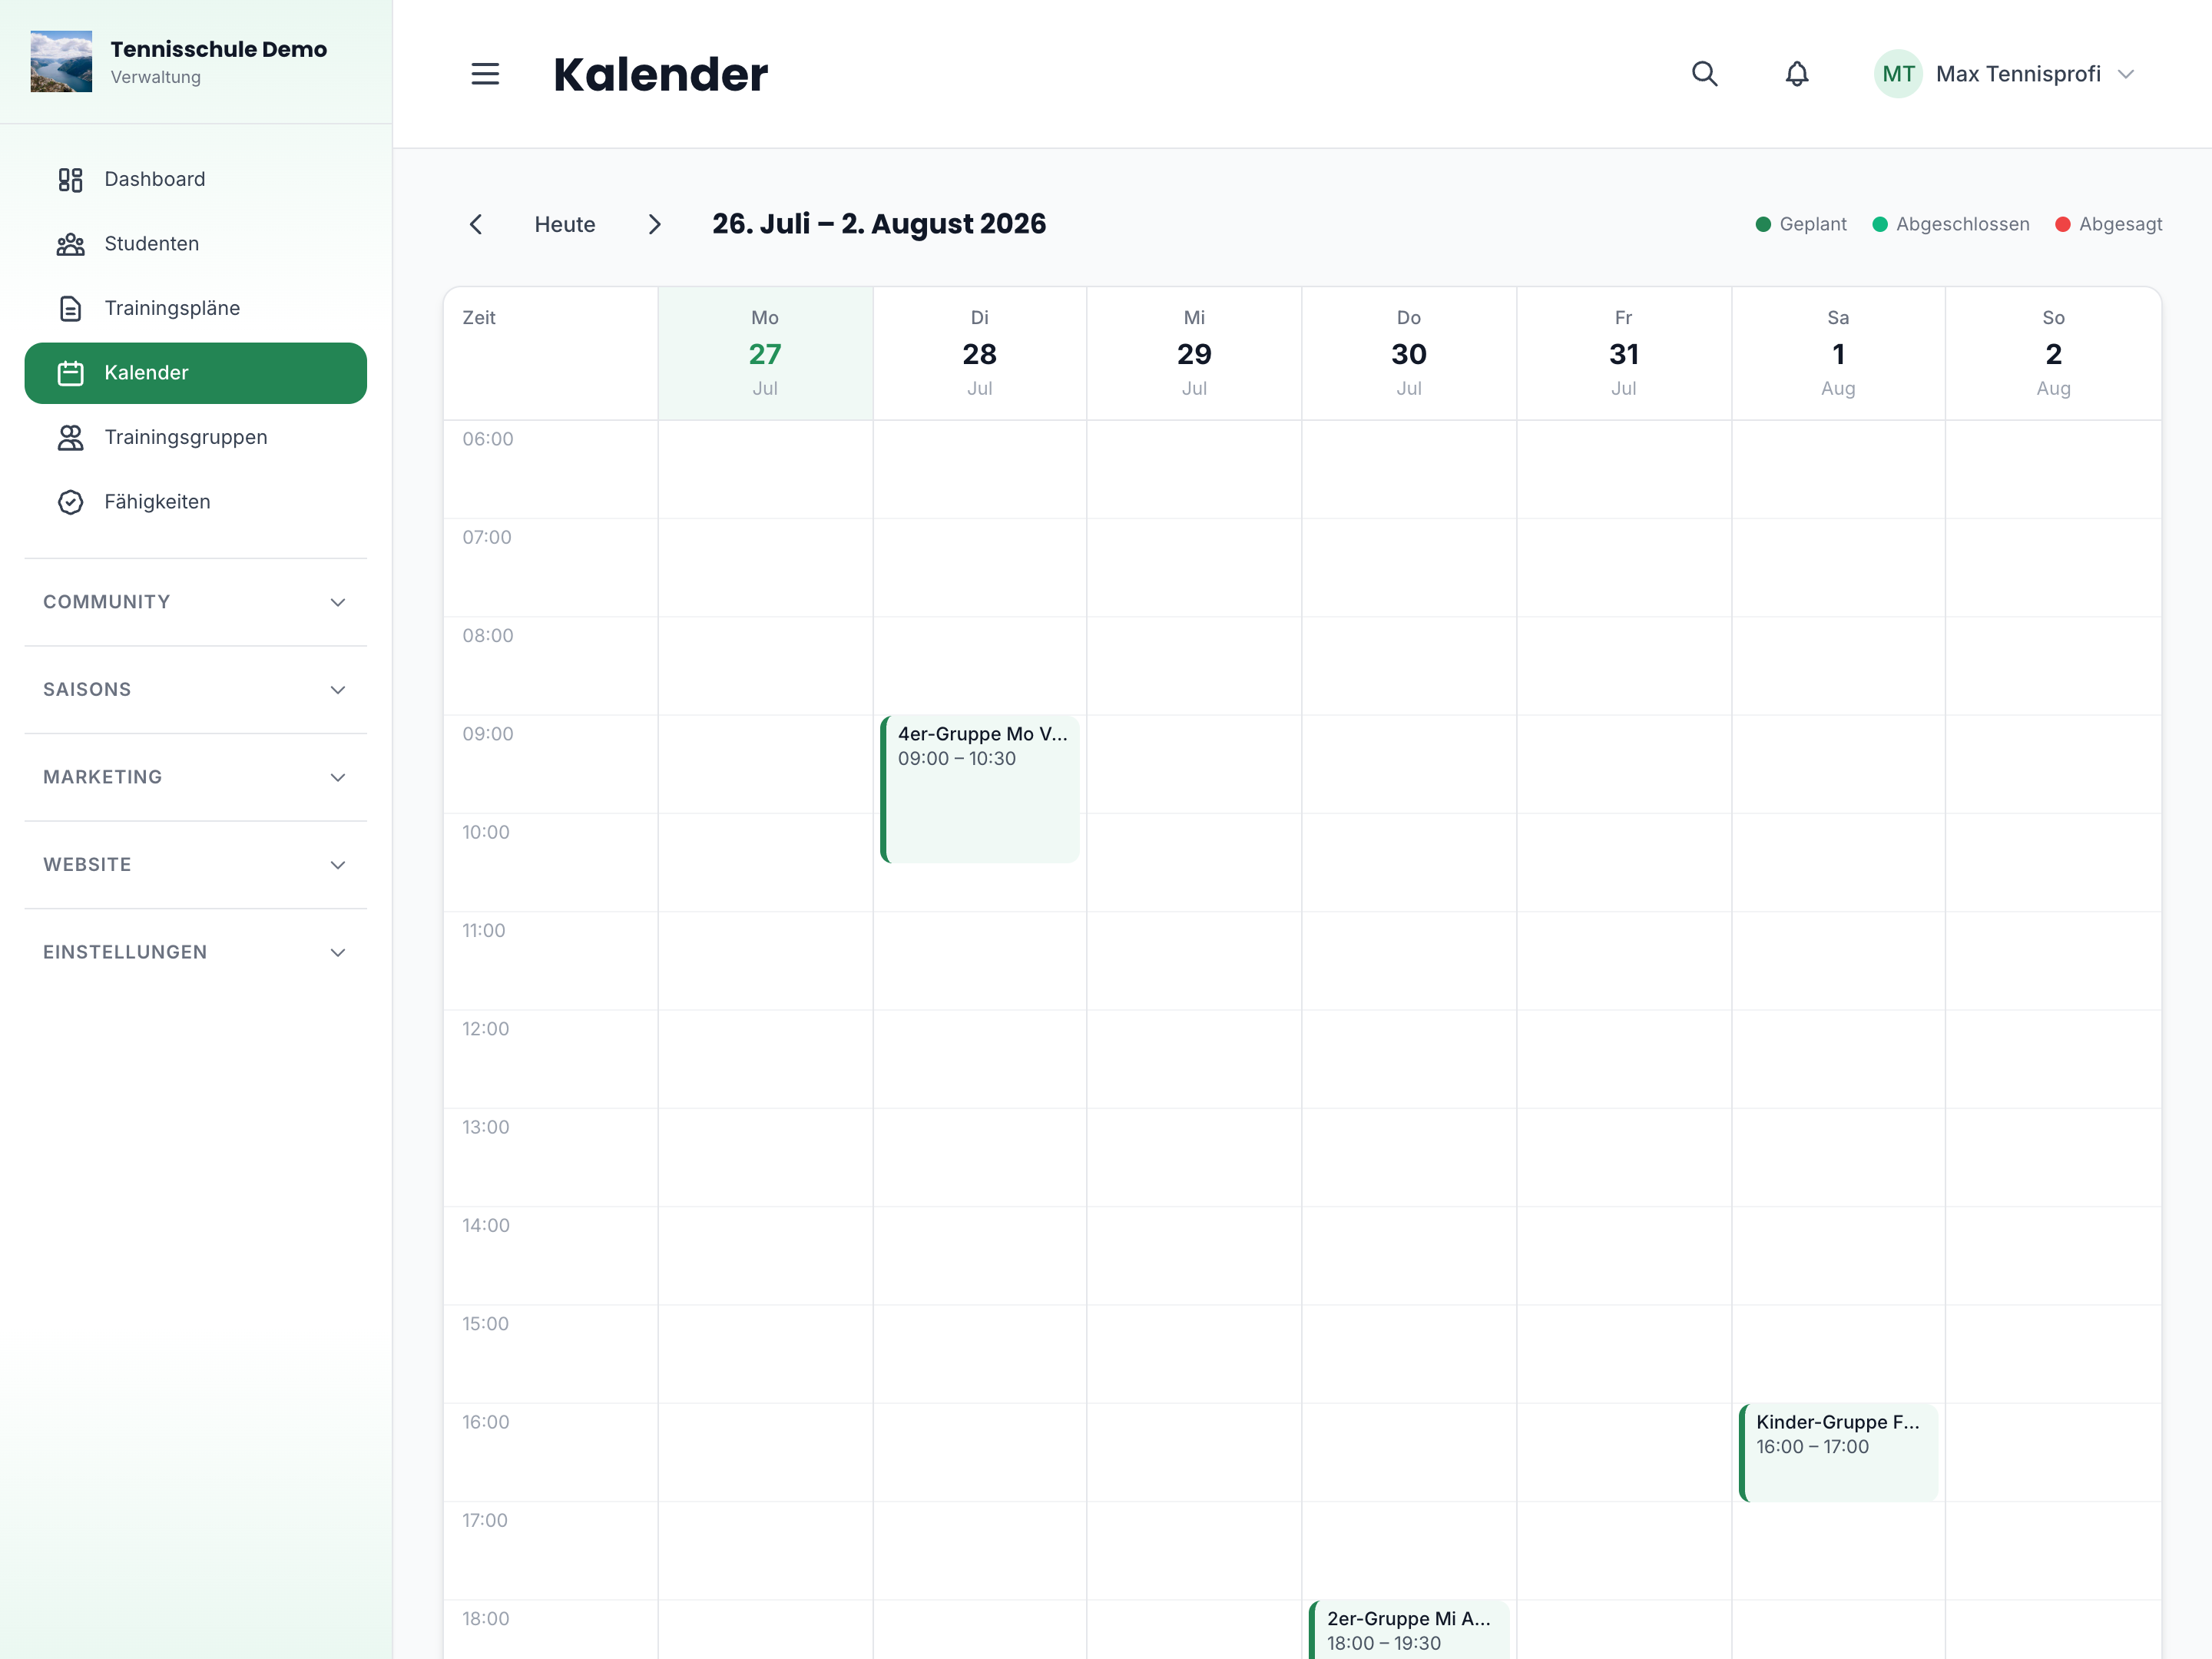Open Studenten in the sidebar
The height and width of the screenshot is (1659, 2212).
tap(196, 244)
